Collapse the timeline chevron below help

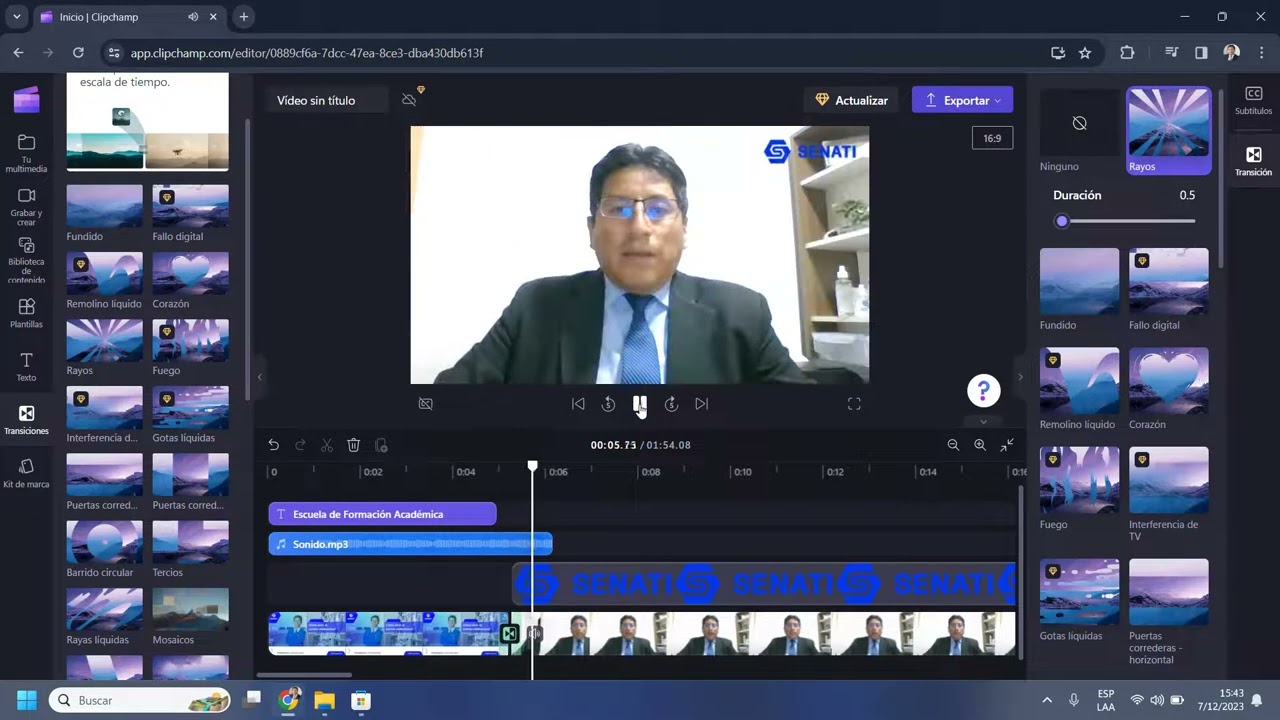click(984, 421)
